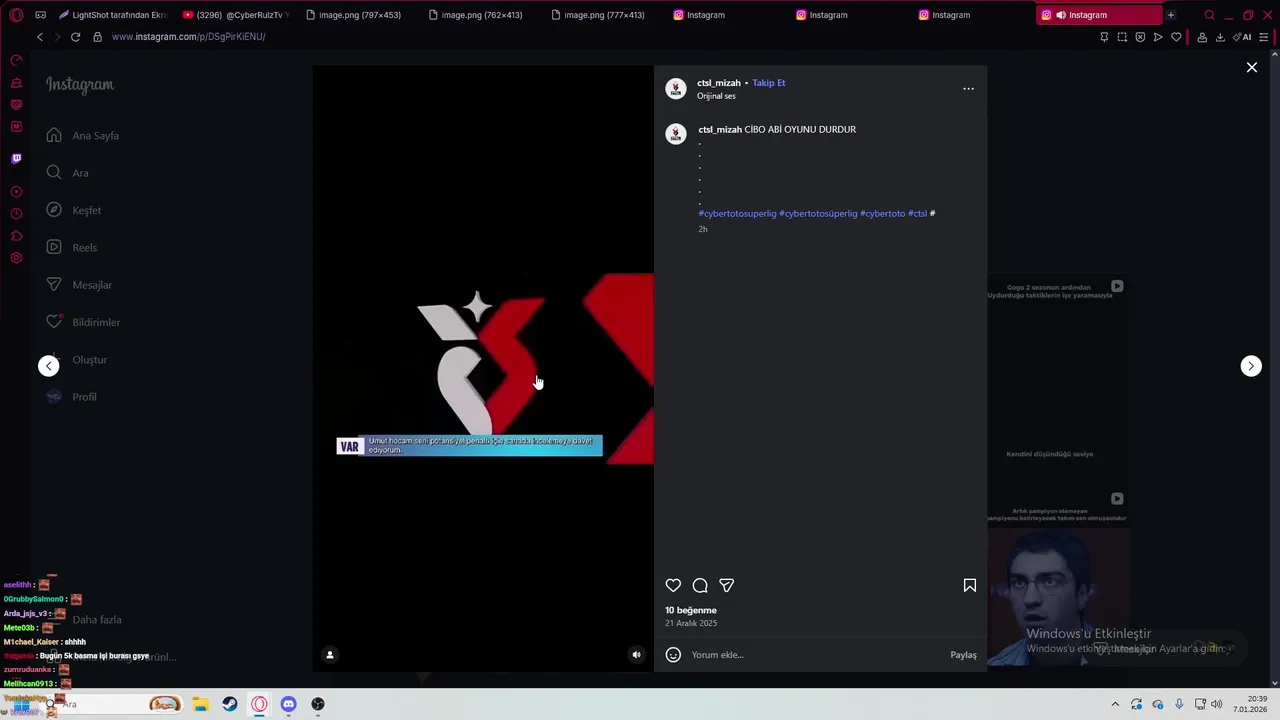Open Reels in Instagram sidebar
The width and height of the screenshot is (1280, 720).
tap(72, 248)
